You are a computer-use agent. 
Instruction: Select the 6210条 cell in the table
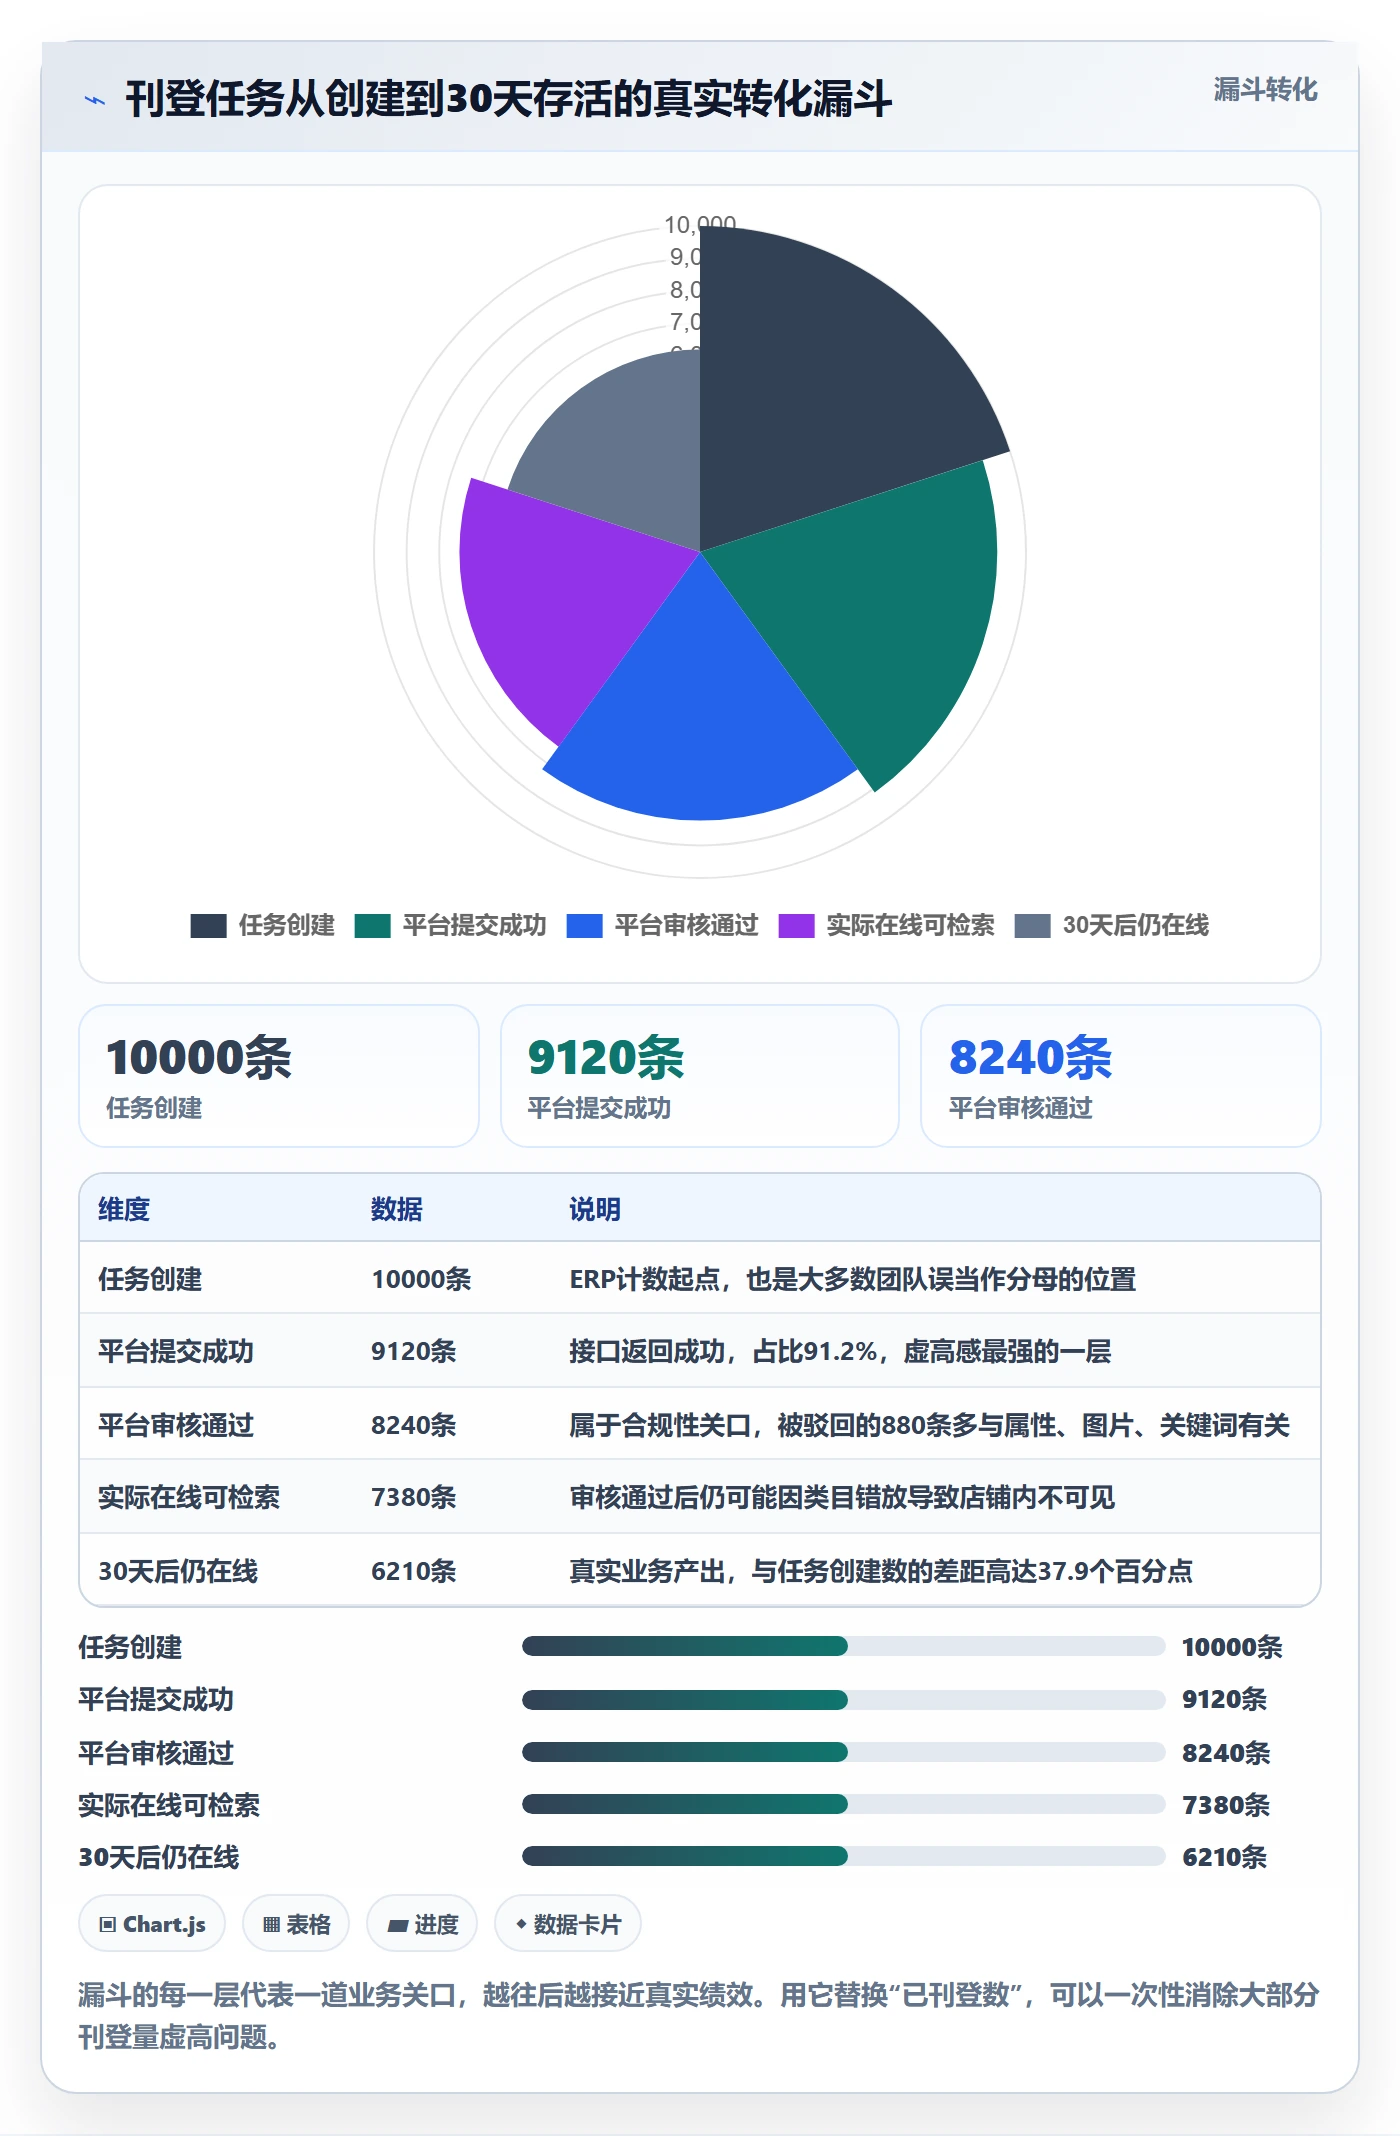point(414,1571)
